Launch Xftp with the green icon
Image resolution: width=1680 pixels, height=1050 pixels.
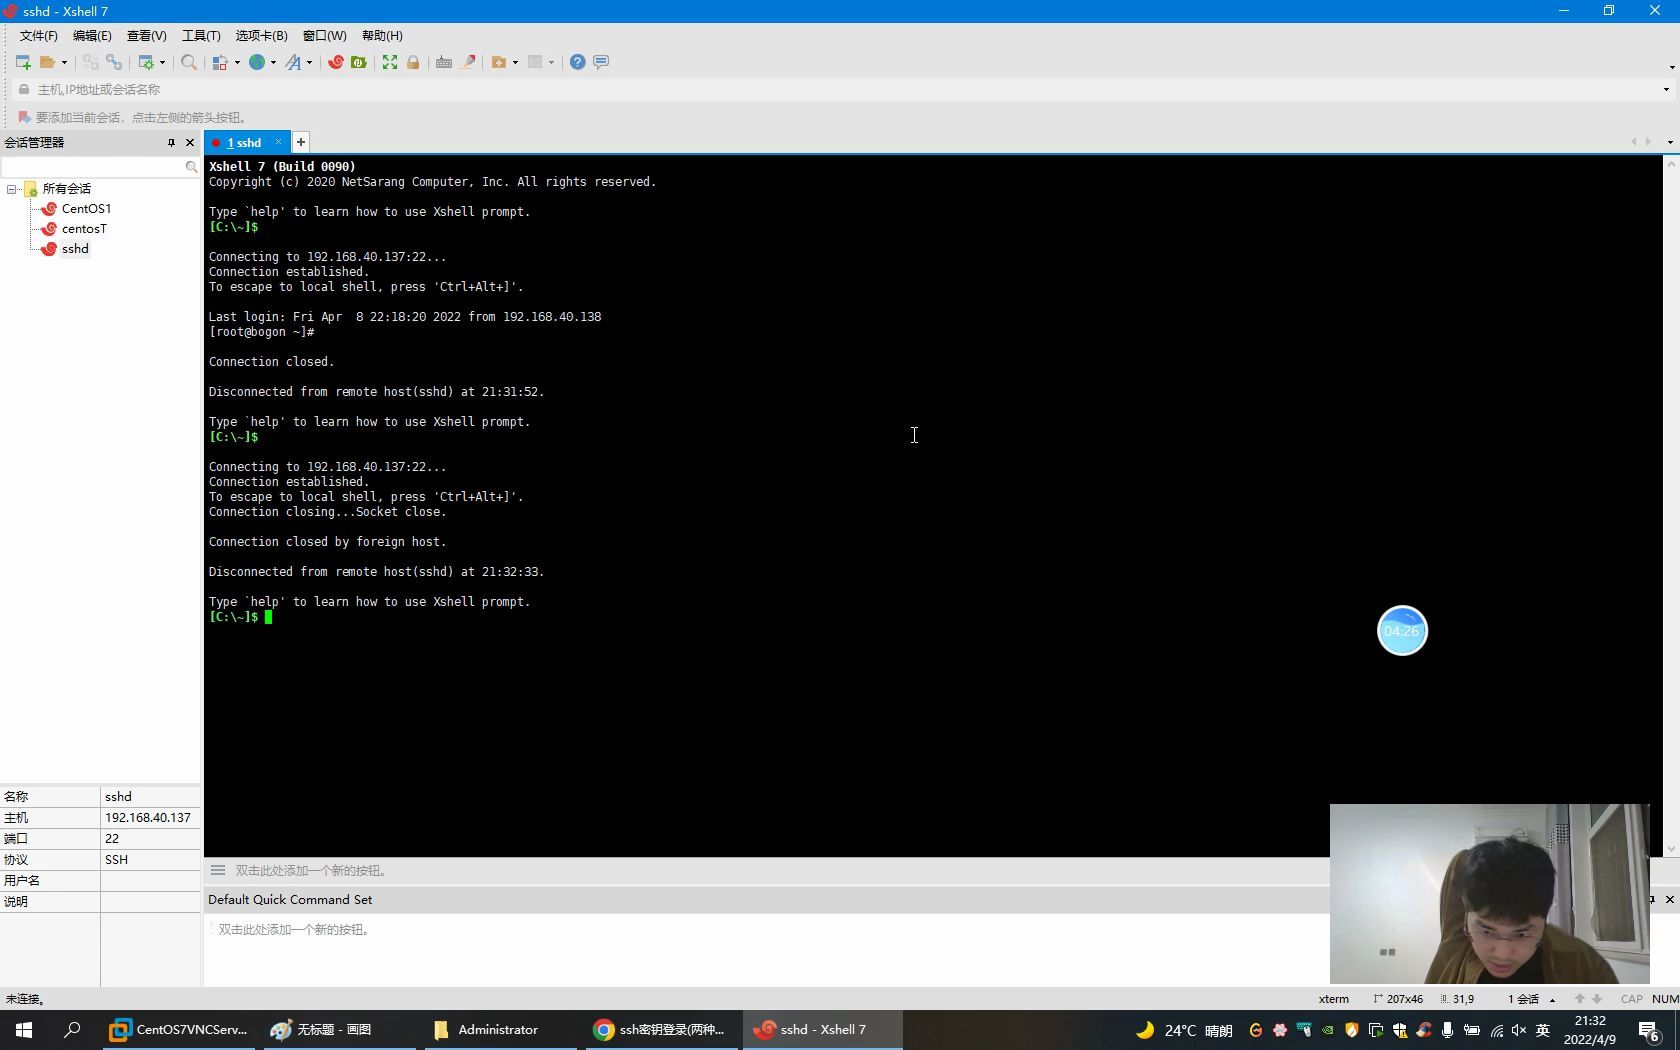point(359,62)
